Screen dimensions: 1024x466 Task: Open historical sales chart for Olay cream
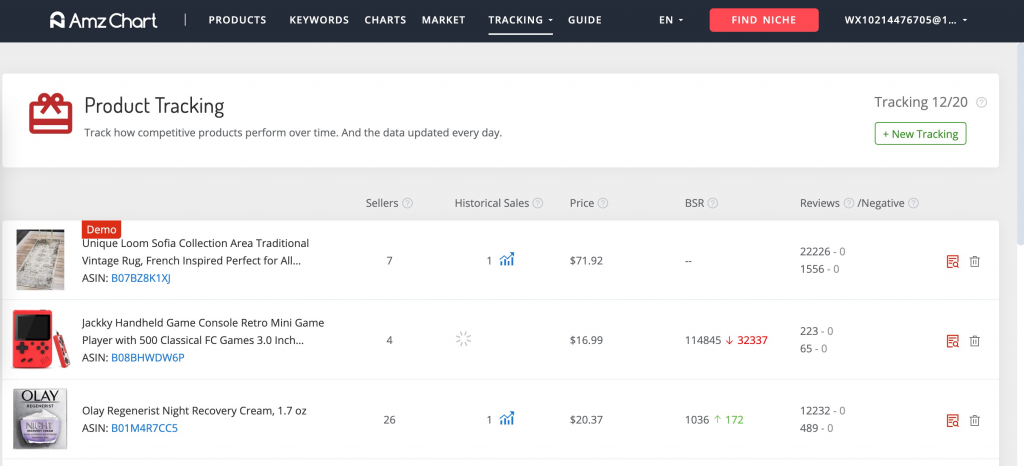[x=507, y=420]
